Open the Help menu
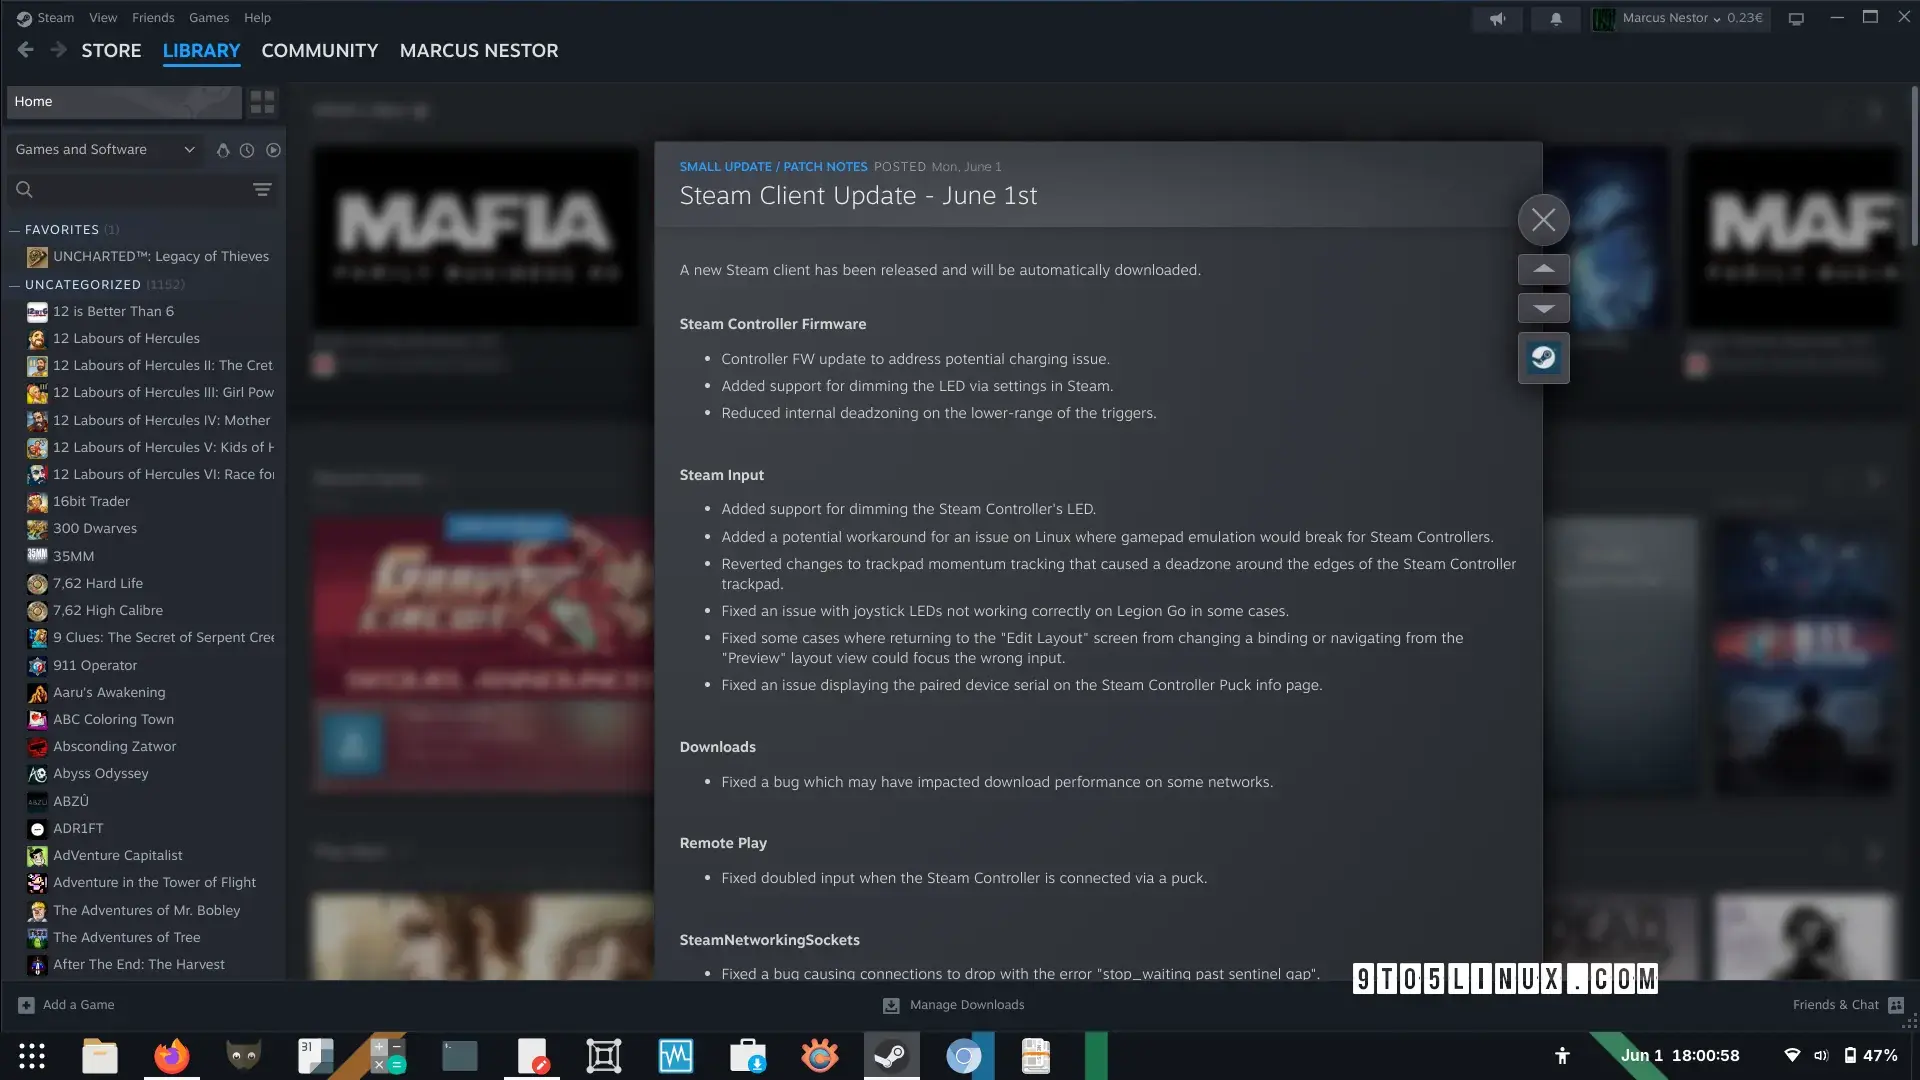Image resolution: width=1920 pixels, height=1080 pixels. [x=257, y=18]
